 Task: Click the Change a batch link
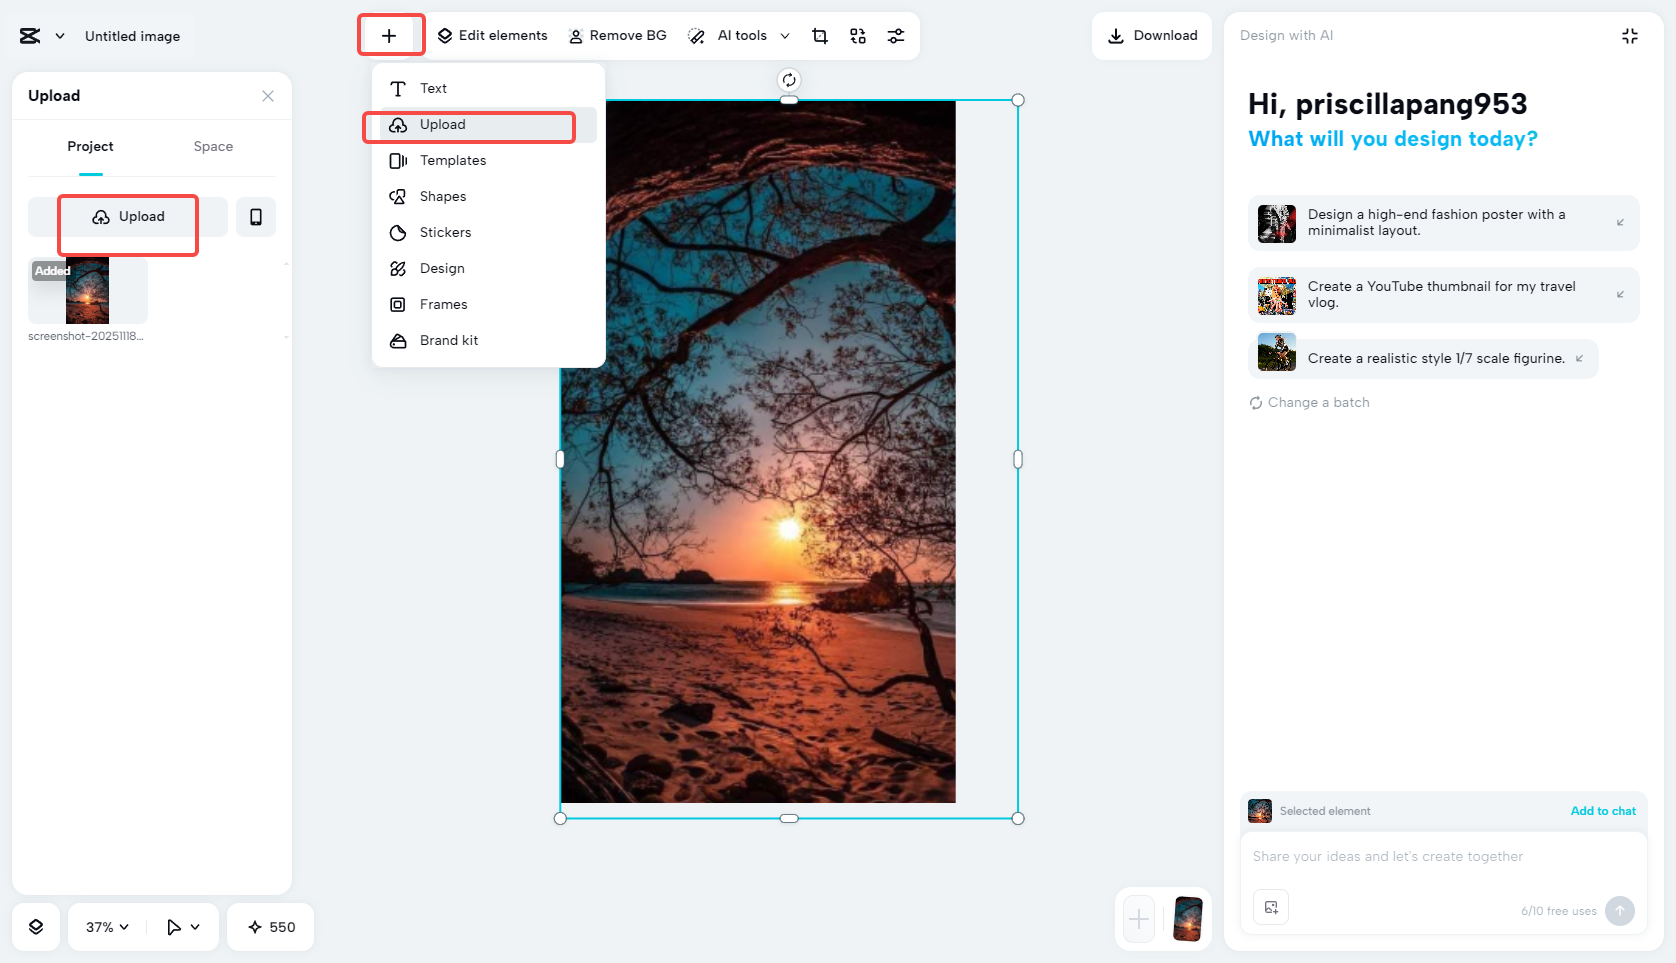[x=1309, y=402]
